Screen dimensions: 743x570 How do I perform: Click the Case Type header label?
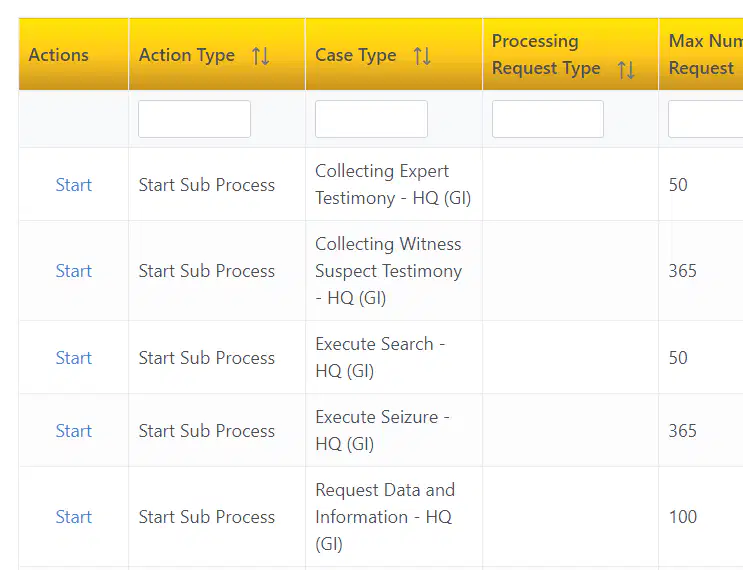(x=356, y=55)
